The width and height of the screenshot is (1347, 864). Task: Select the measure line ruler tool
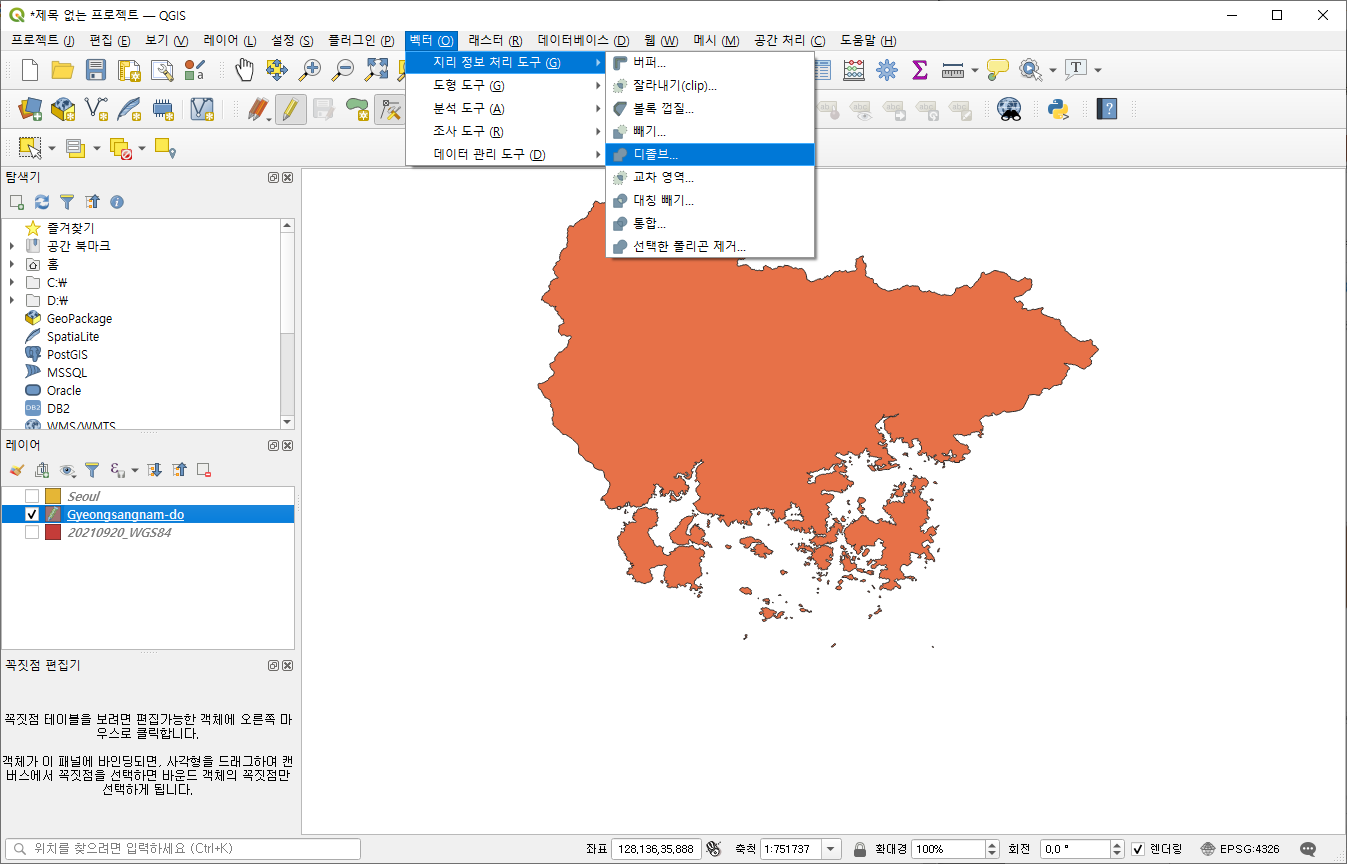click(952, 69)
